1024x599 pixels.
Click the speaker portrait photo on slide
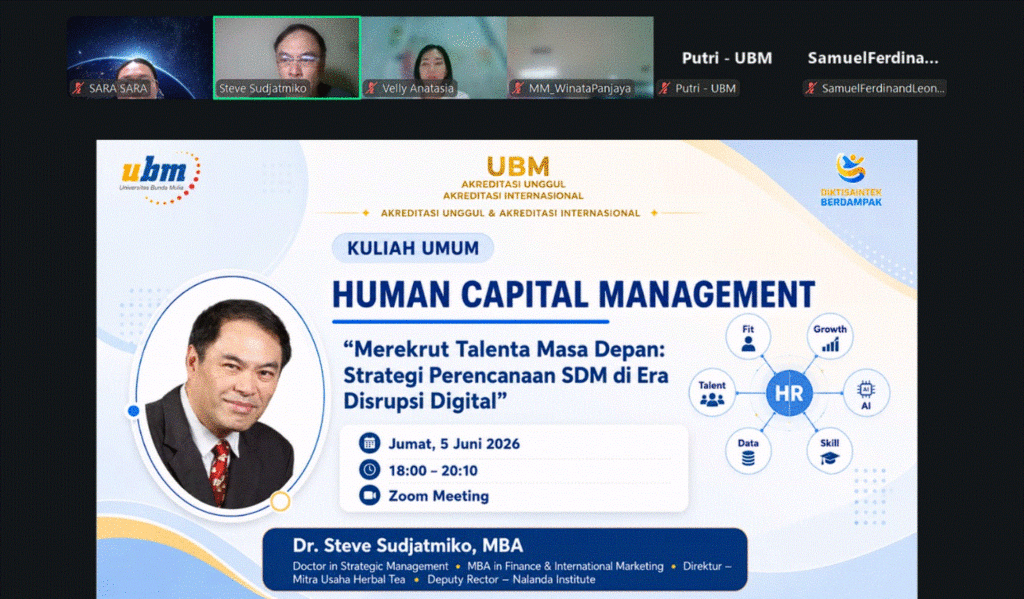coord(230,397)
